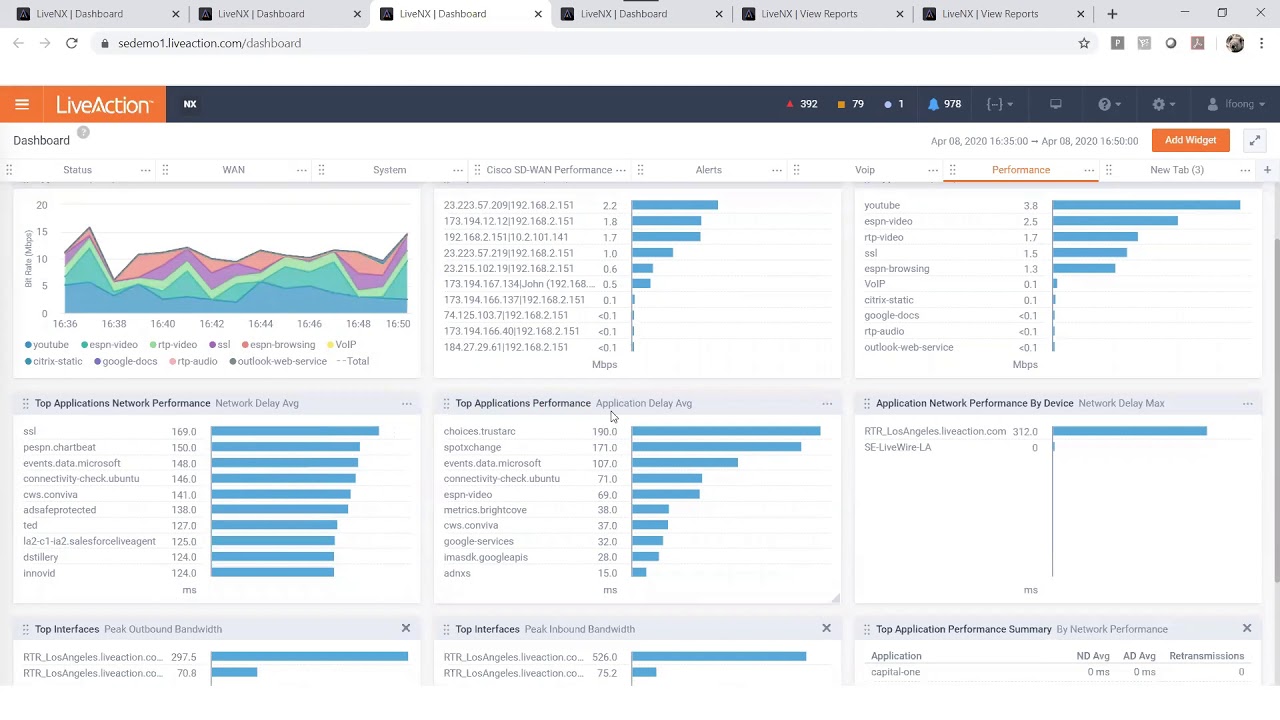The image size is (1280, 720).
Task: Toggle youtube series in chart legend
Action: click(x=47, y=345)
